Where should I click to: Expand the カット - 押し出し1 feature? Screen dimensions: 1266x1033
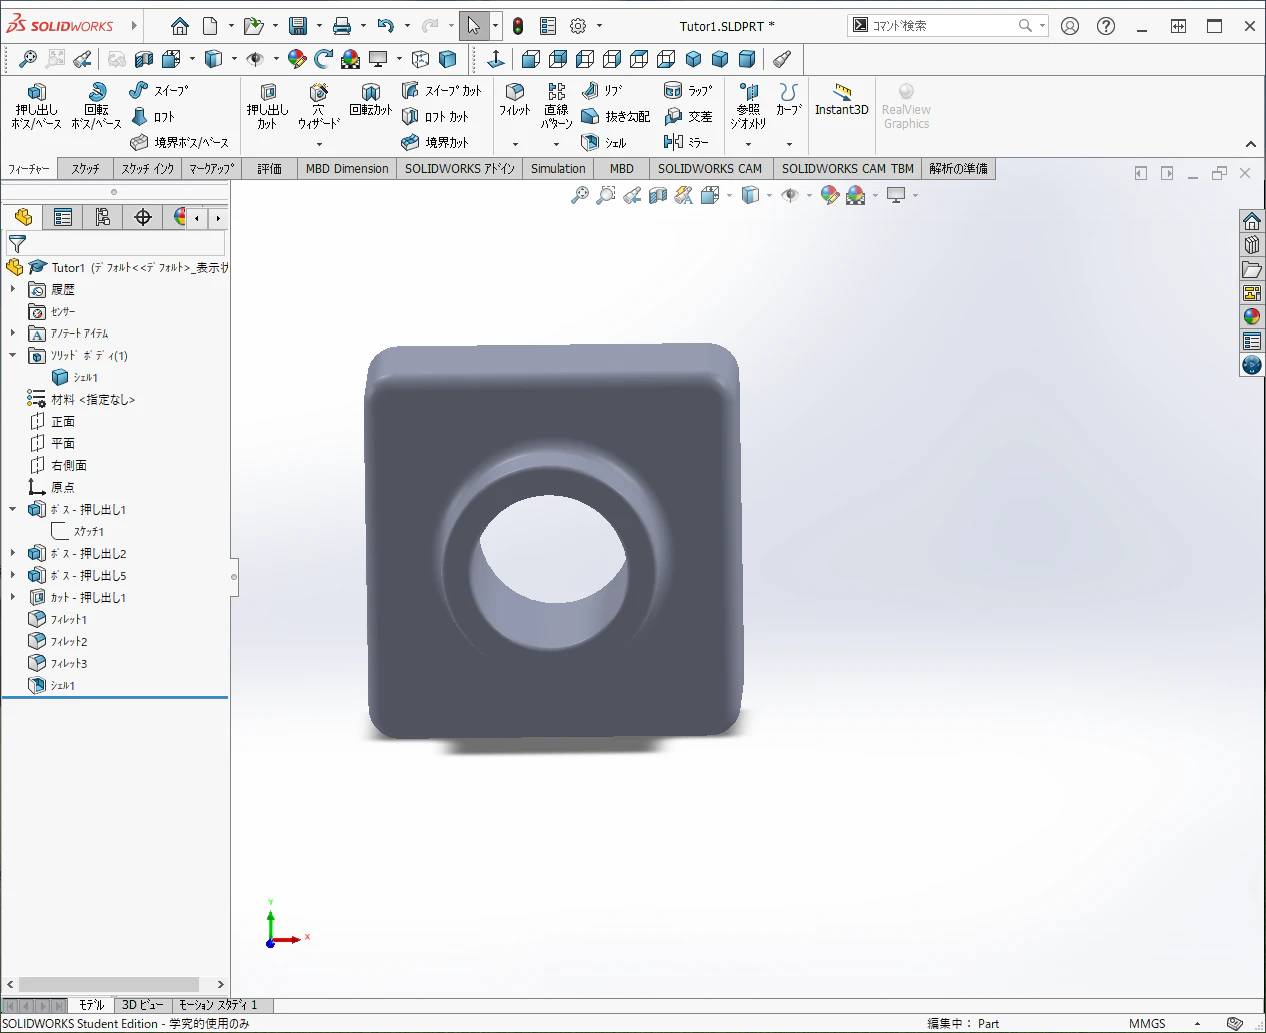13,597
